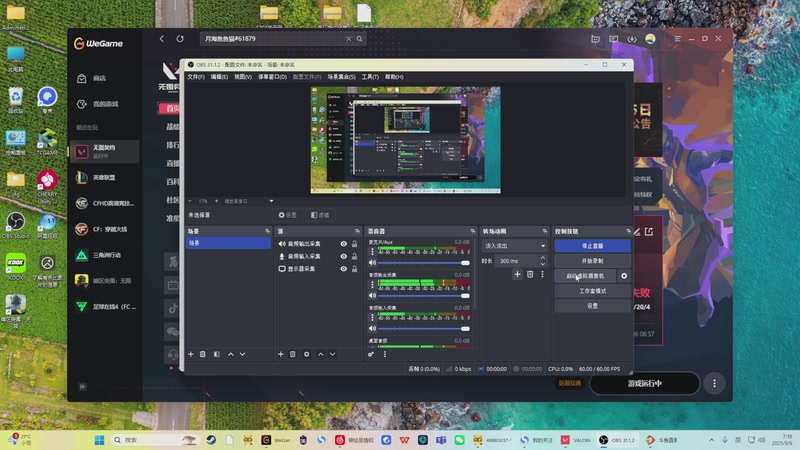Click the 开始录制 button
800x450 pixels.
click(592, 260)
